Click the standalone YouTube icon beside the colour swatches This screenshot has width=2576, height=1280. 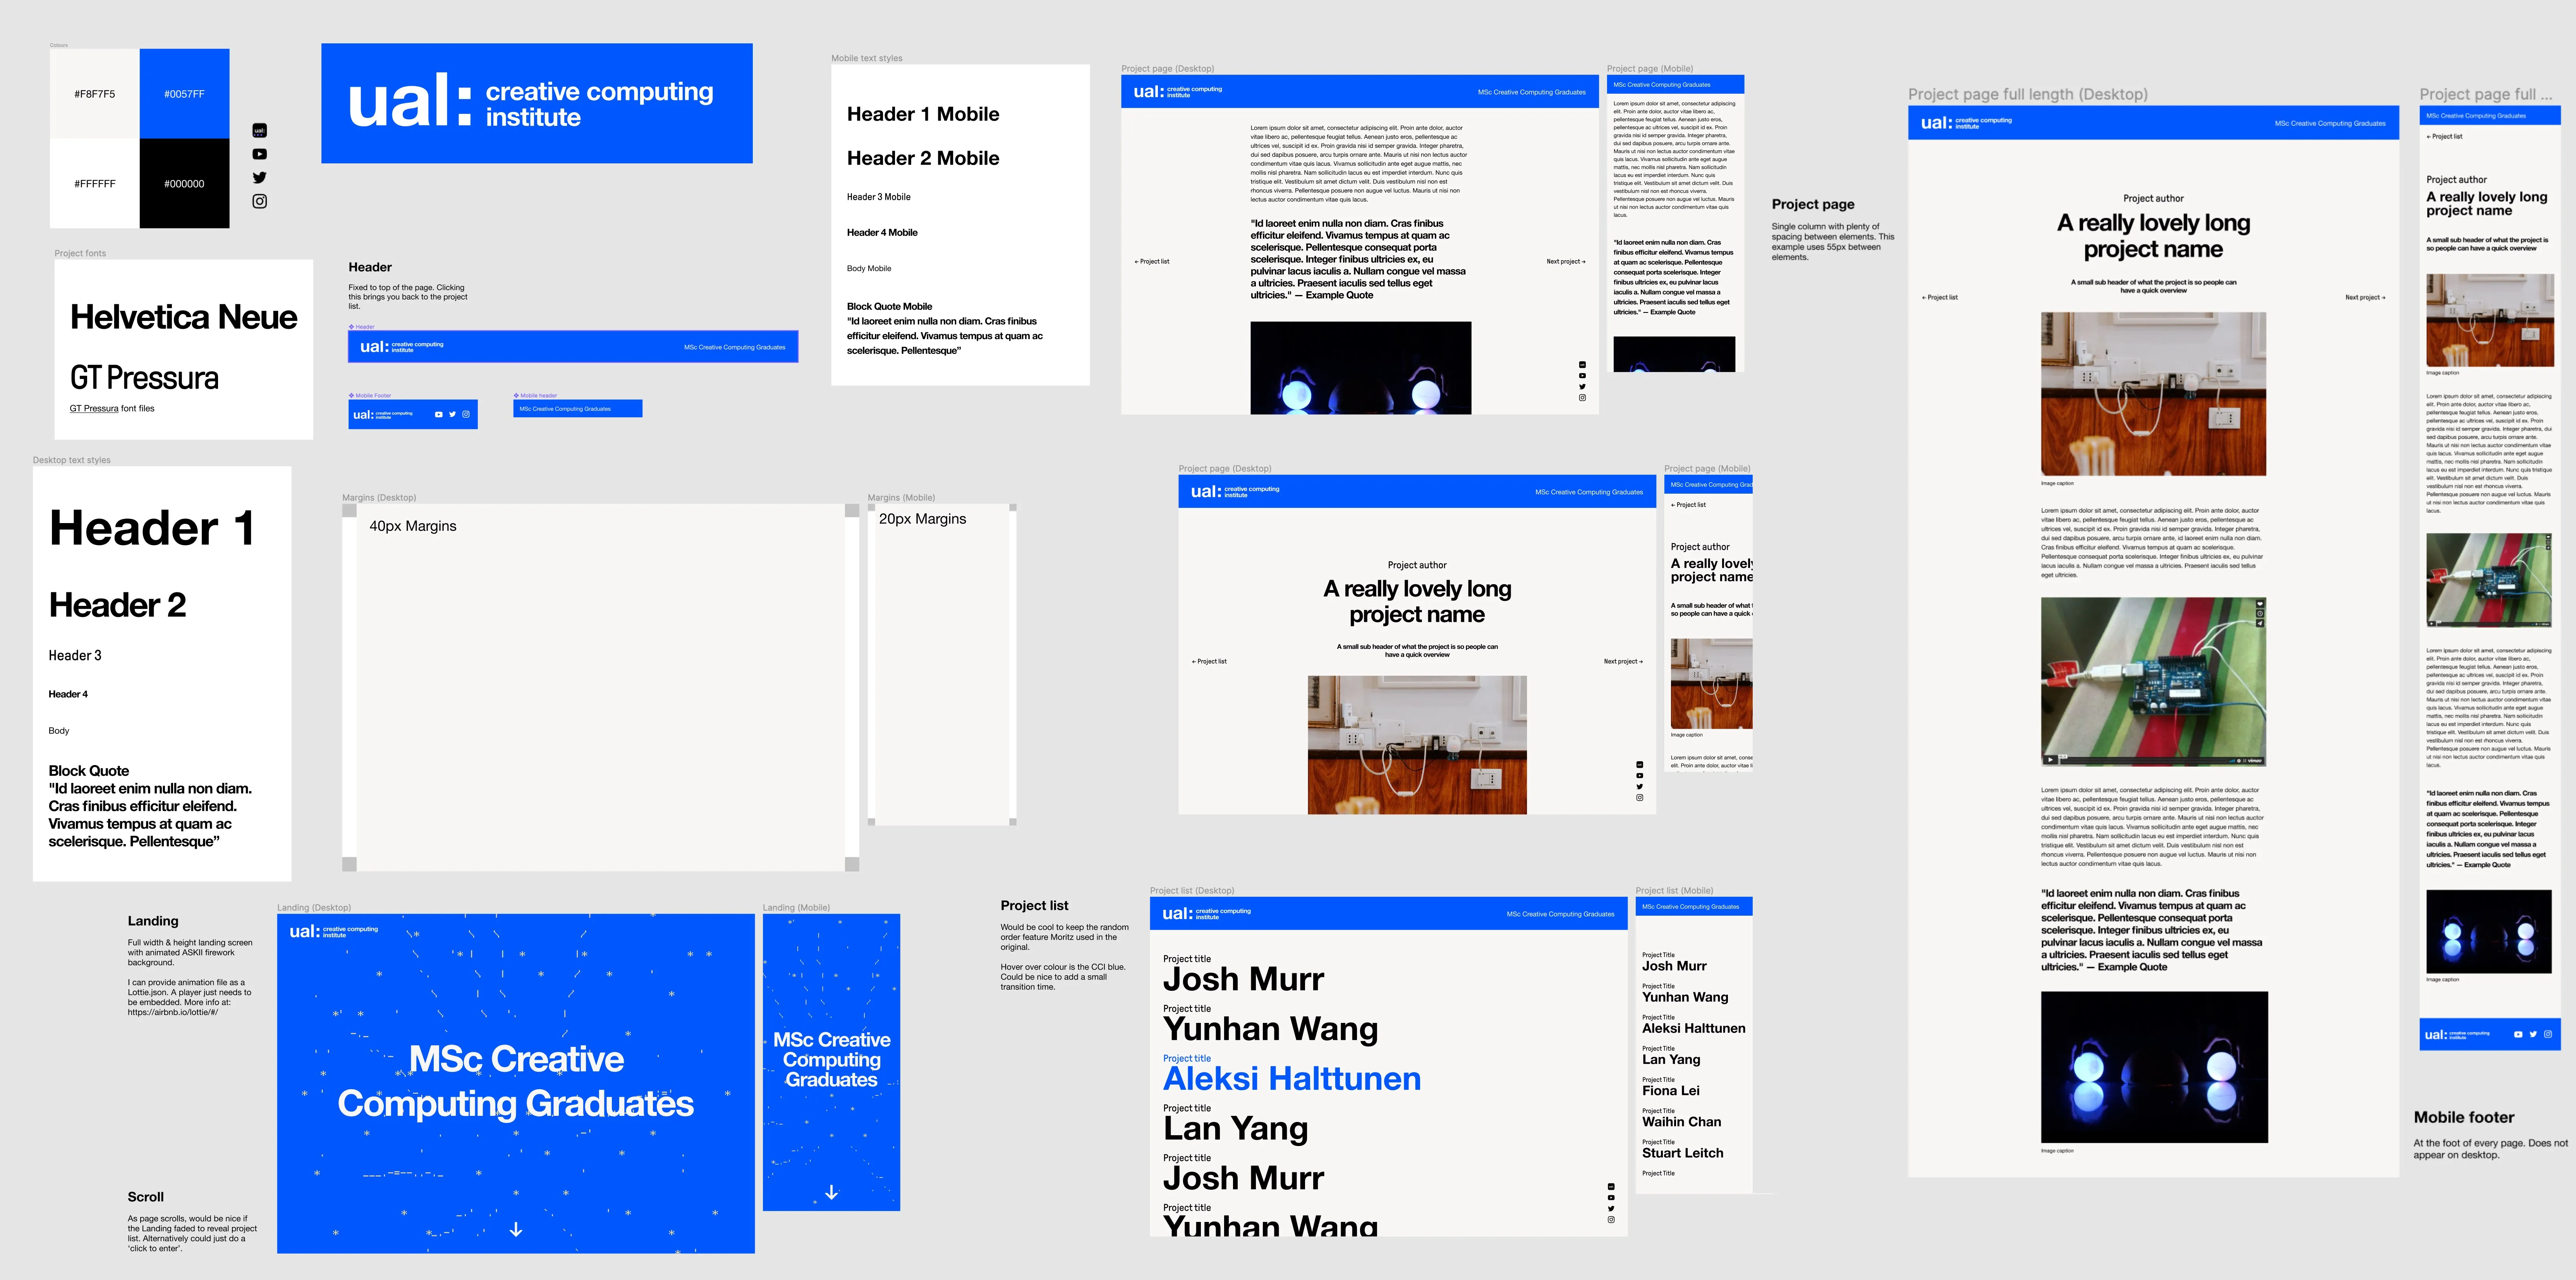tap(260, 154)
